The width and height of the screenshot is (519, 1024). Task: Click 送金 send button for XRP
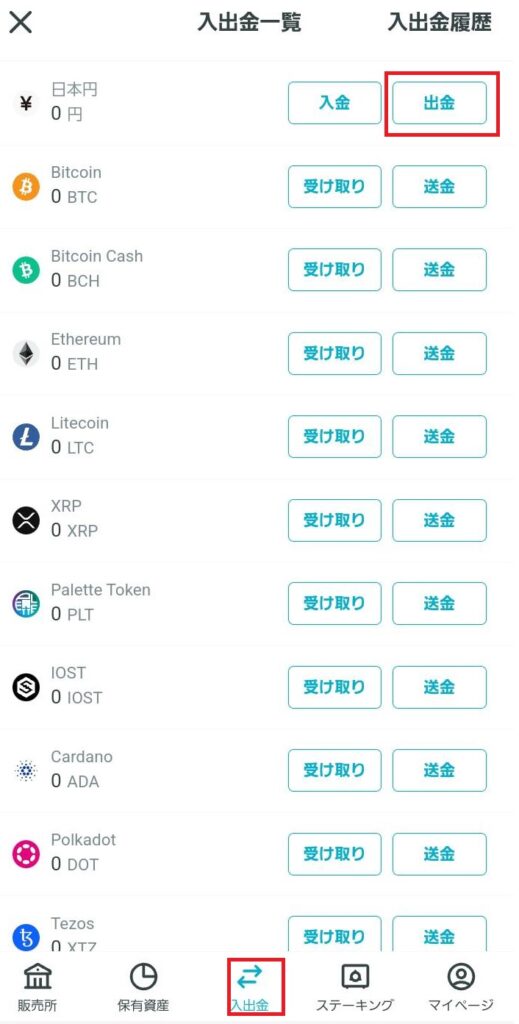pos(439,520)
